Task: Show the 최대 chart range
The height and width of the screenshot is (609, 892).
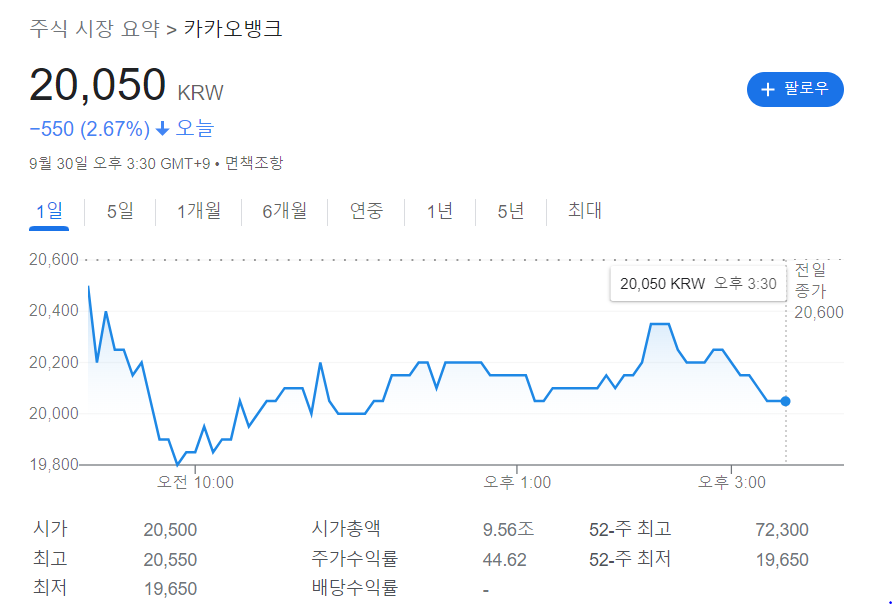Action: (x=585, y=211)
